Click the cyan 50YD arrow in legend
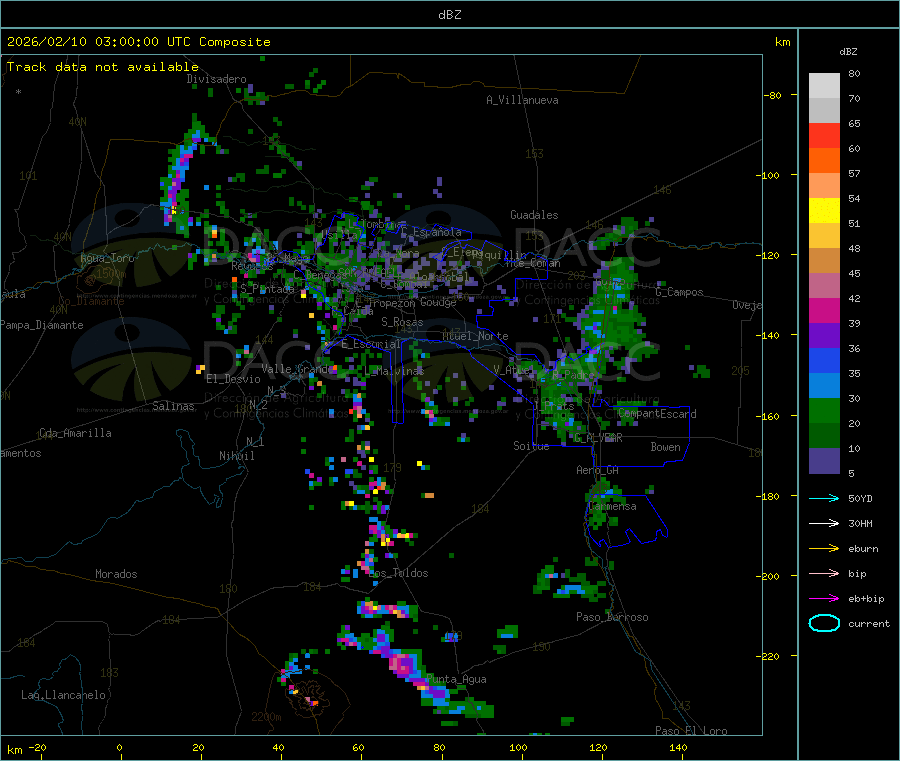Viewport: 900px width, 761px height. click(824, 498)
